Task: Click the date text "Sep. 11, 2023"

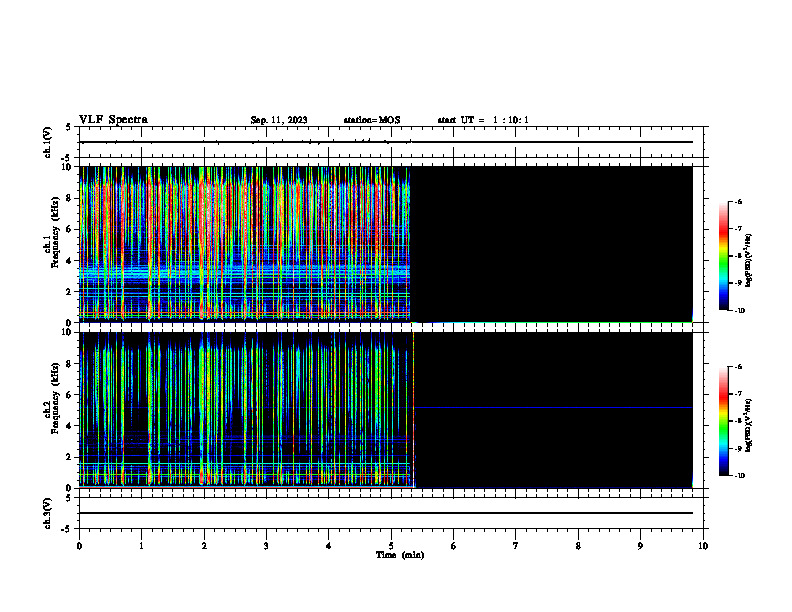Action: pos(279,120)
